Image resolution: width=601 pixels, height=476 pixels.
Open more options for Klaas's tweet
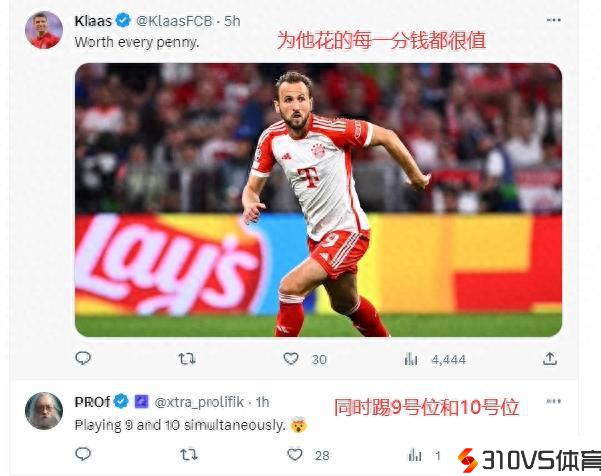[x=554, y=20]
